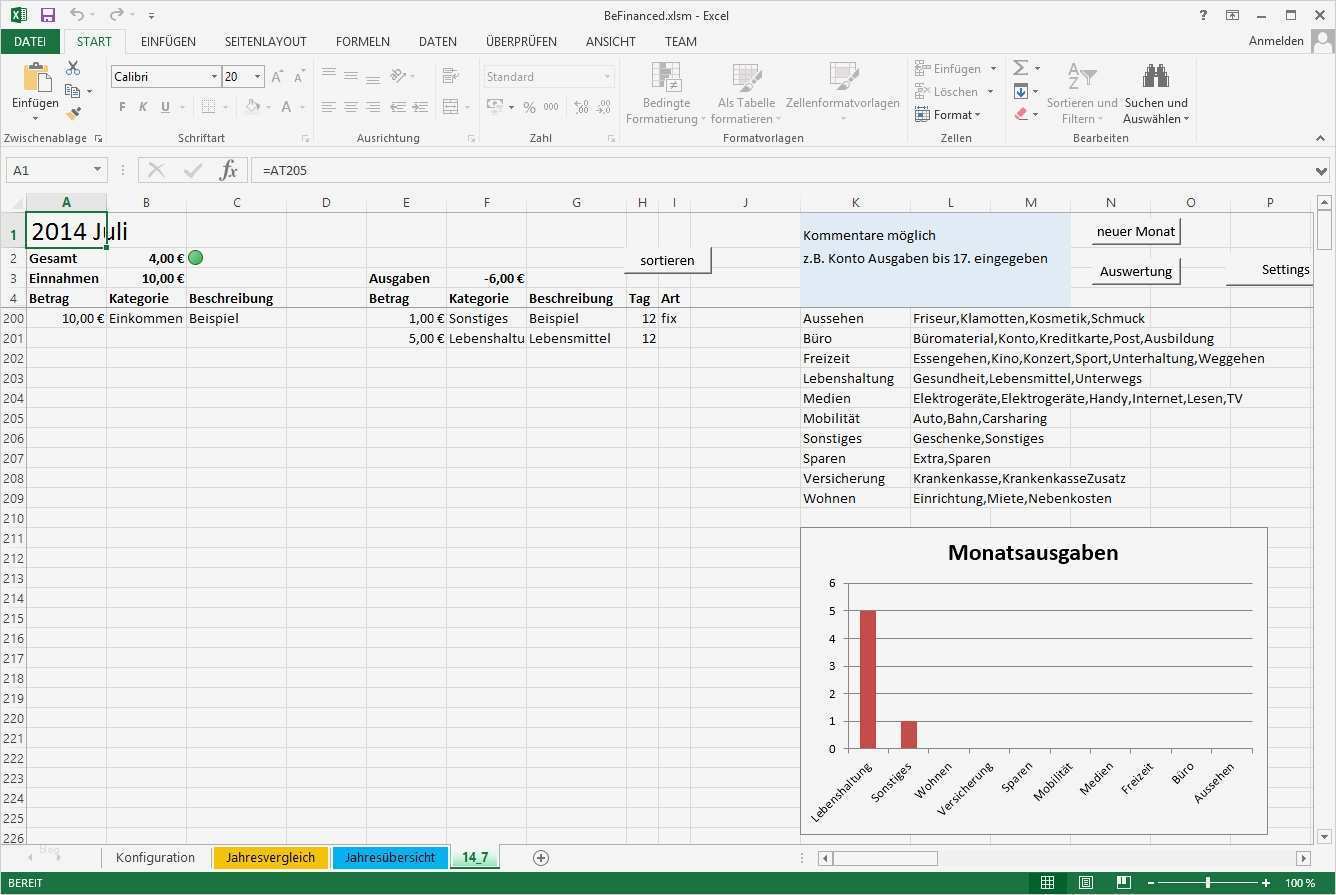Viewport: 1336px width, 895px height.
Task: Open the Name Box dropdown arrow
Action: pyautogui.click(x=97, y=171)
